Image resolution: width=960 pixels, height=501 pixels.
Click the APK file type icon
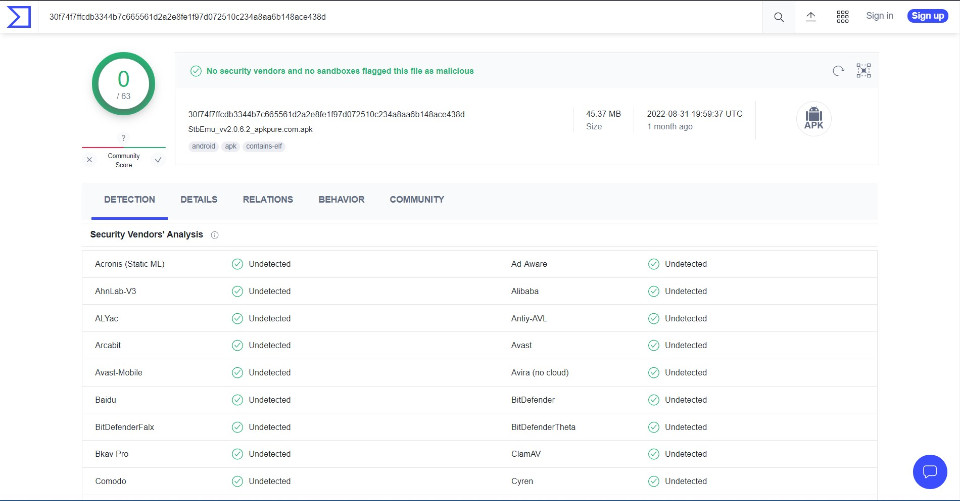coord(814,118)
